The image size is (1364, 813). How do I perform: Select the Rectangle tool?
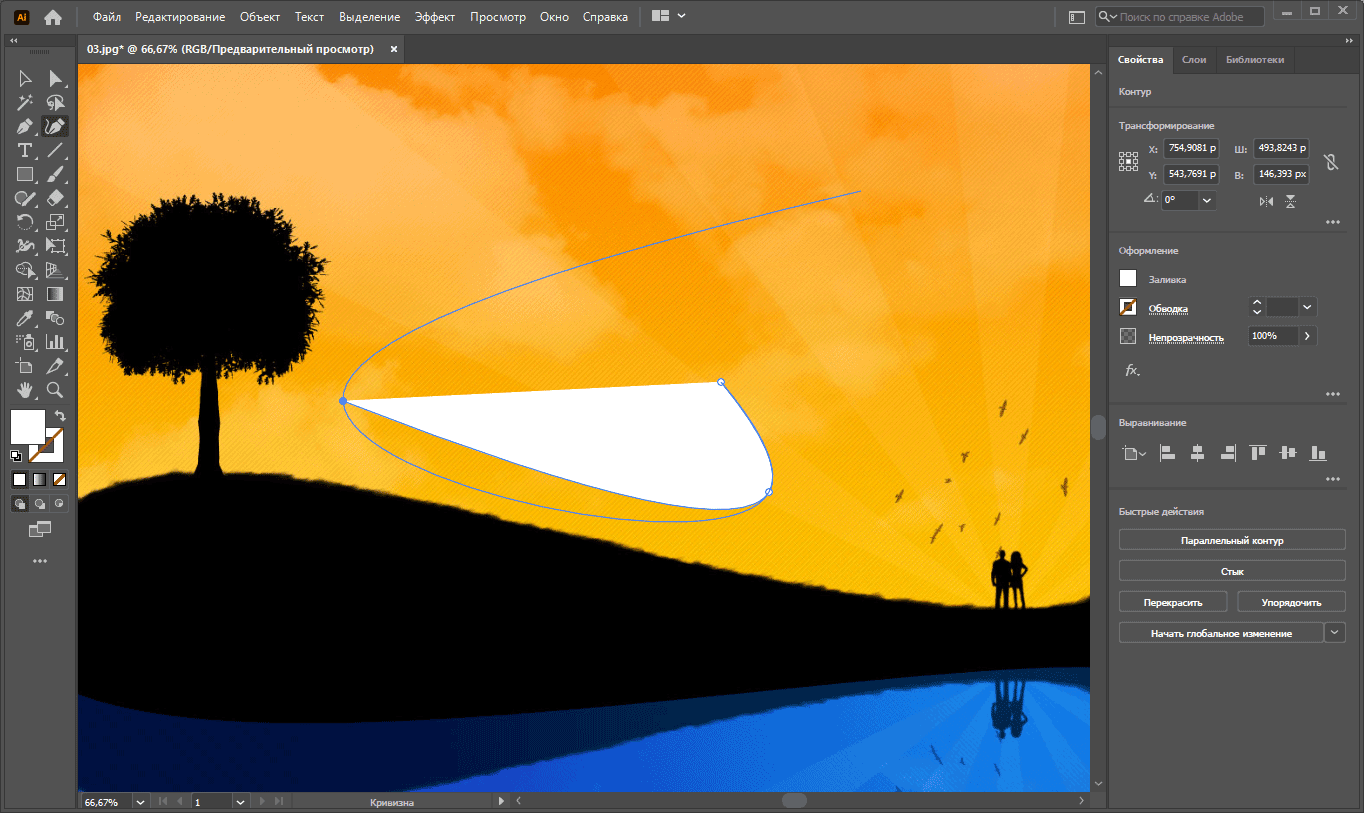tap(24, 174)
